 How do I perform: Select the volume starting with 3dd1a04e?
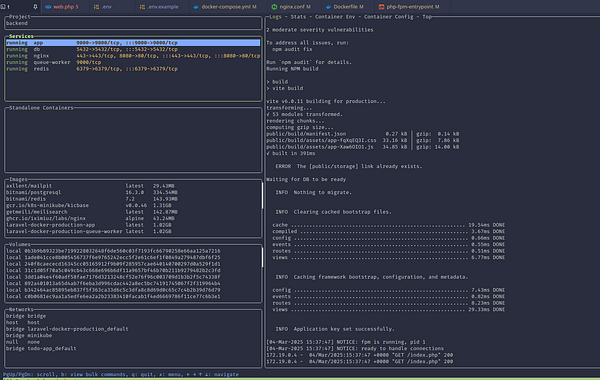tap(133, 277)
